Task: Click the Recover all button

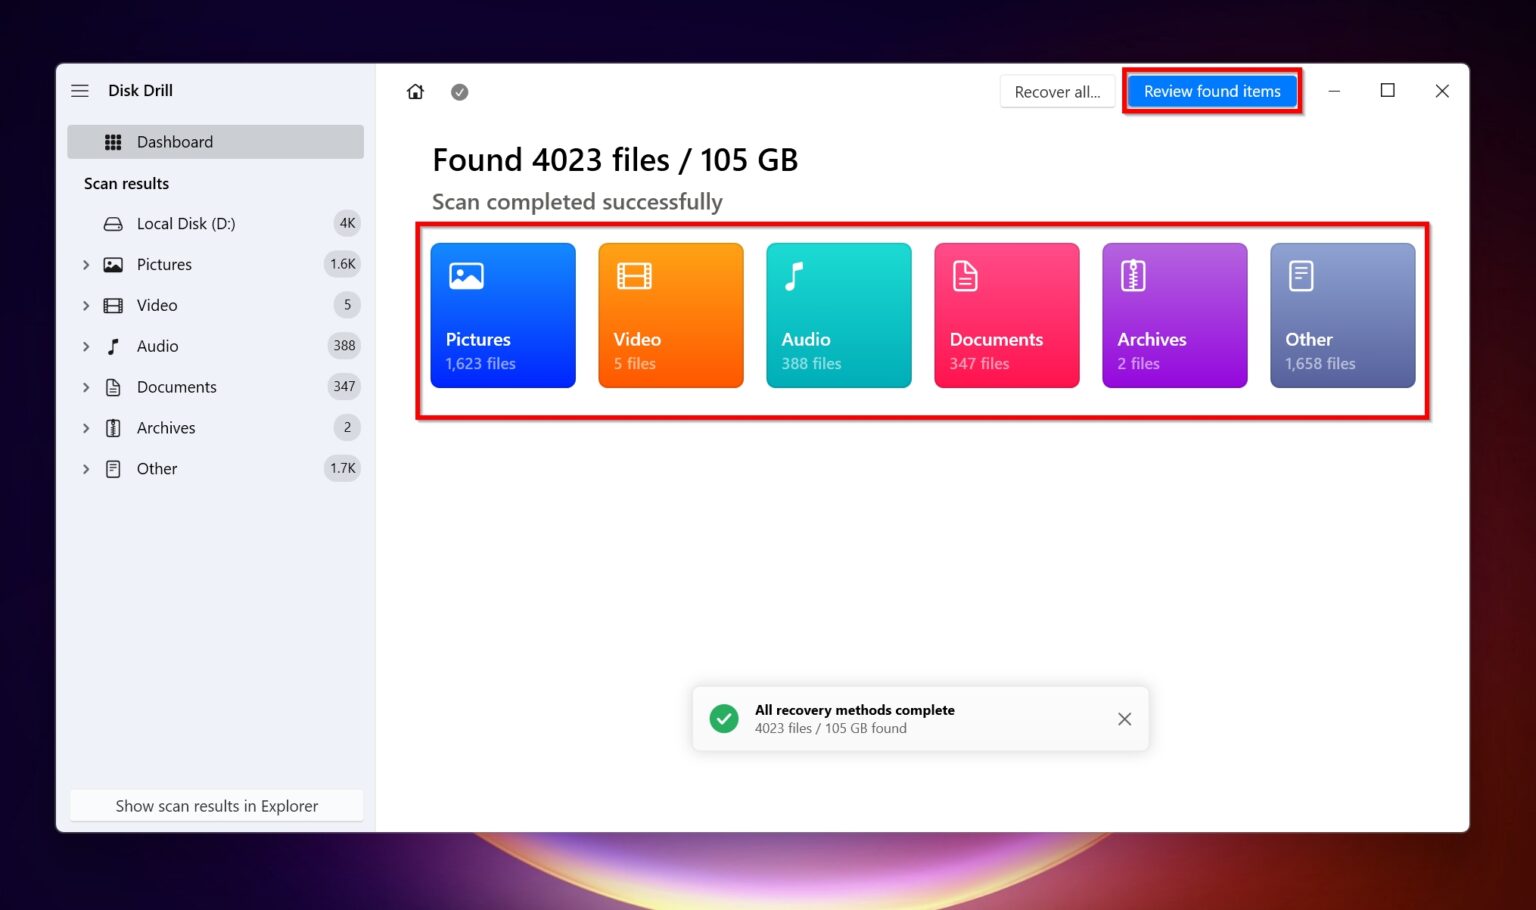Action: coord(1057,91)
